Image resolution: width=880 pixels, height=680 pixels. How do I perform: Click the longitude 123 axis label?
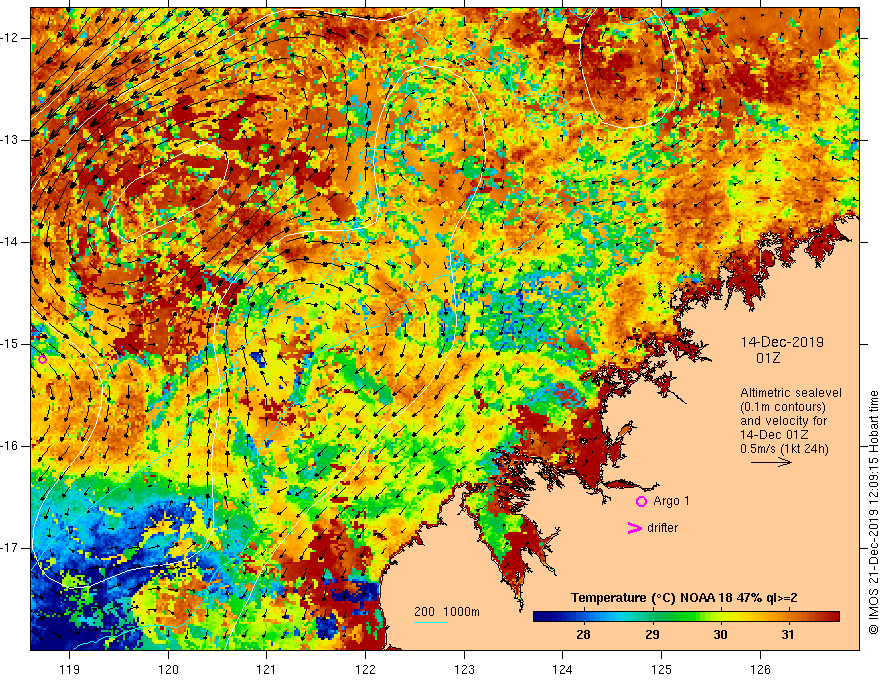click(x=464, y=669)
